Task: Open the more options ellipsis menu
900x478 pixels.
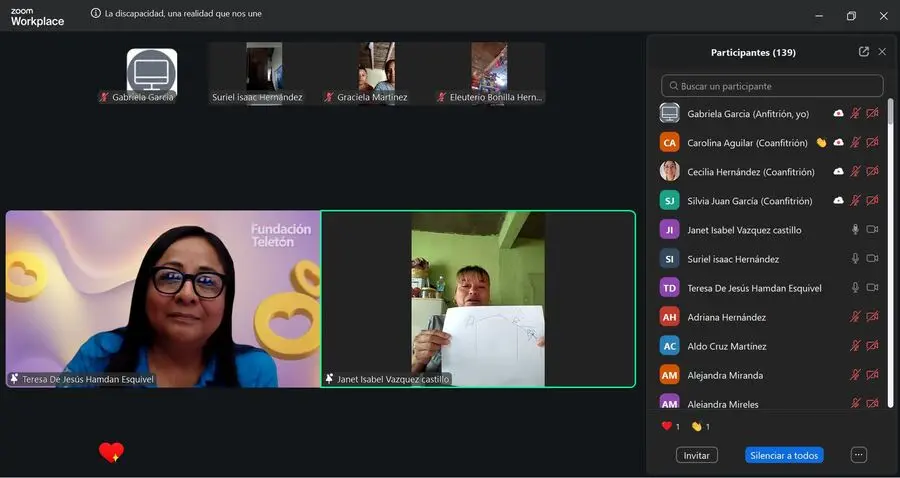Action: (859, 455)
